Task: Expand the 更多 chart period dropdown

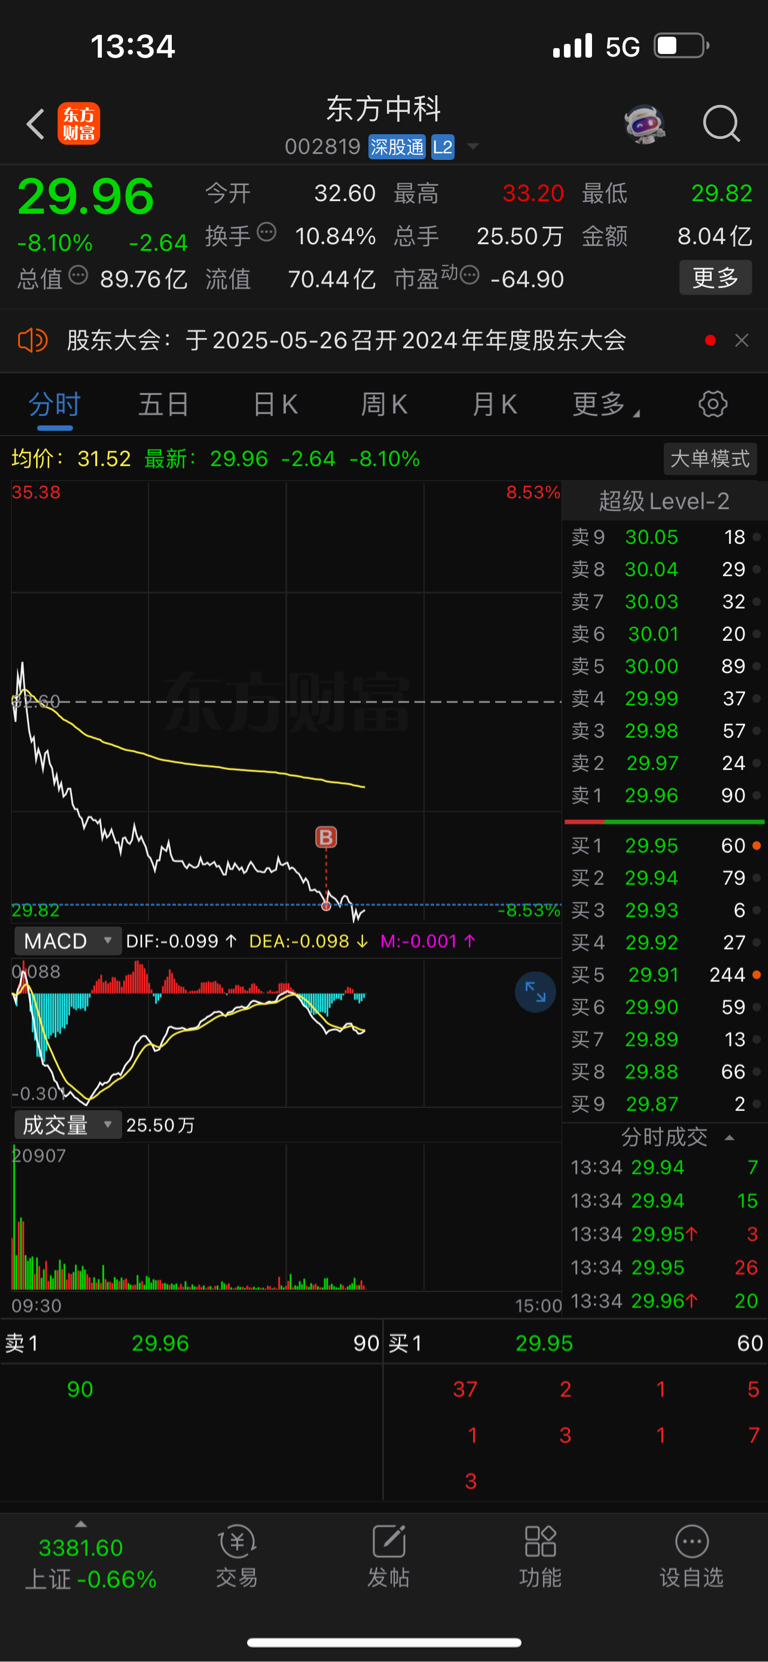Action: 606,404
